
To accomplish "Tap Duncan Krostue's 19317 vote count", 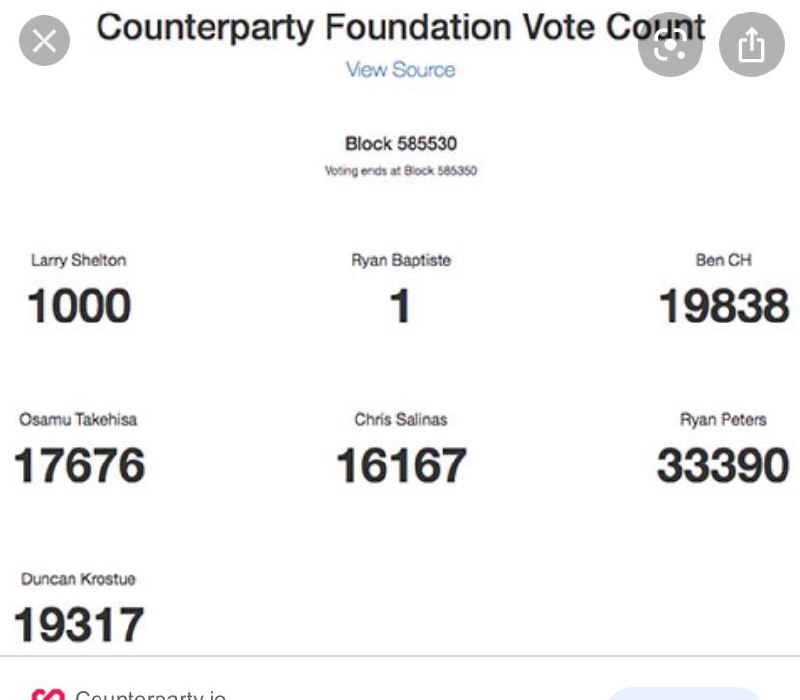I will tap(79, 624).
